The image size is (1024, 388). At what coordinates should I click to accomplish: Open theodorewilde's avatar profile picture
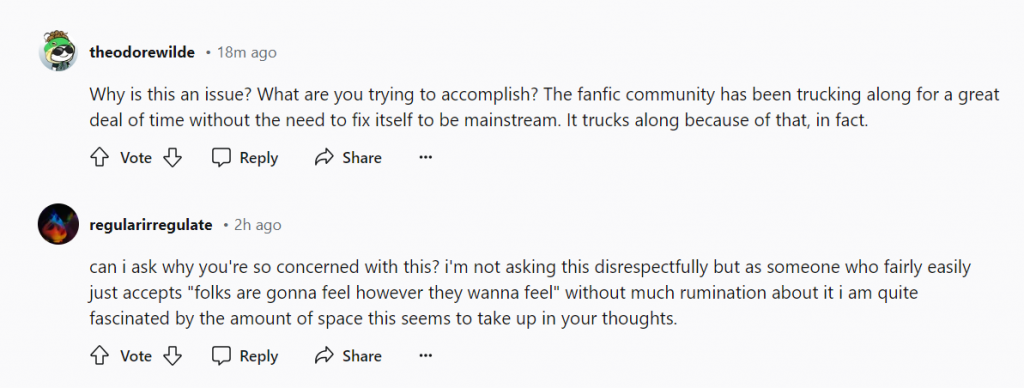58,51
